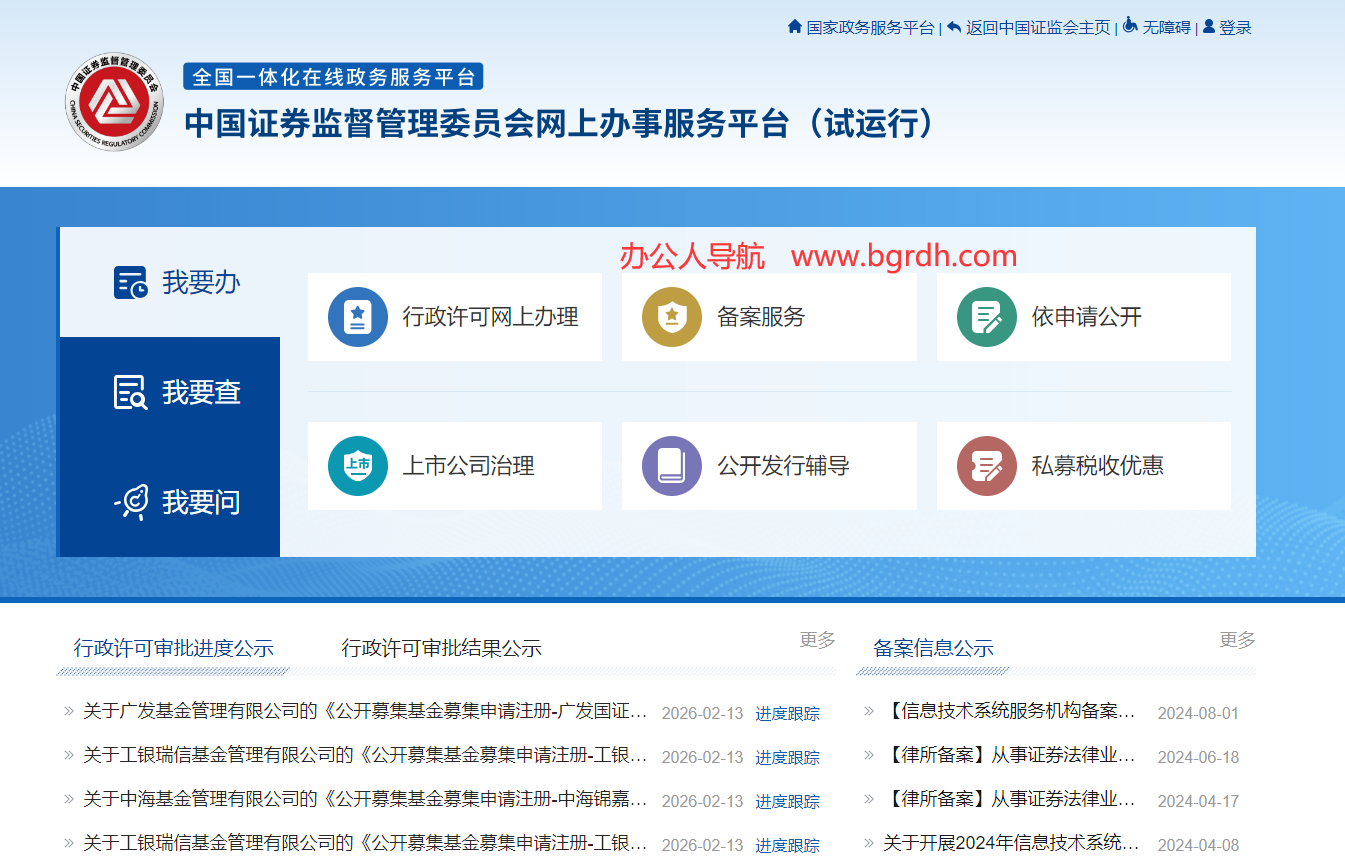
Task: Click 更多 beside 备案信息公示
Action: (1237, 640)
